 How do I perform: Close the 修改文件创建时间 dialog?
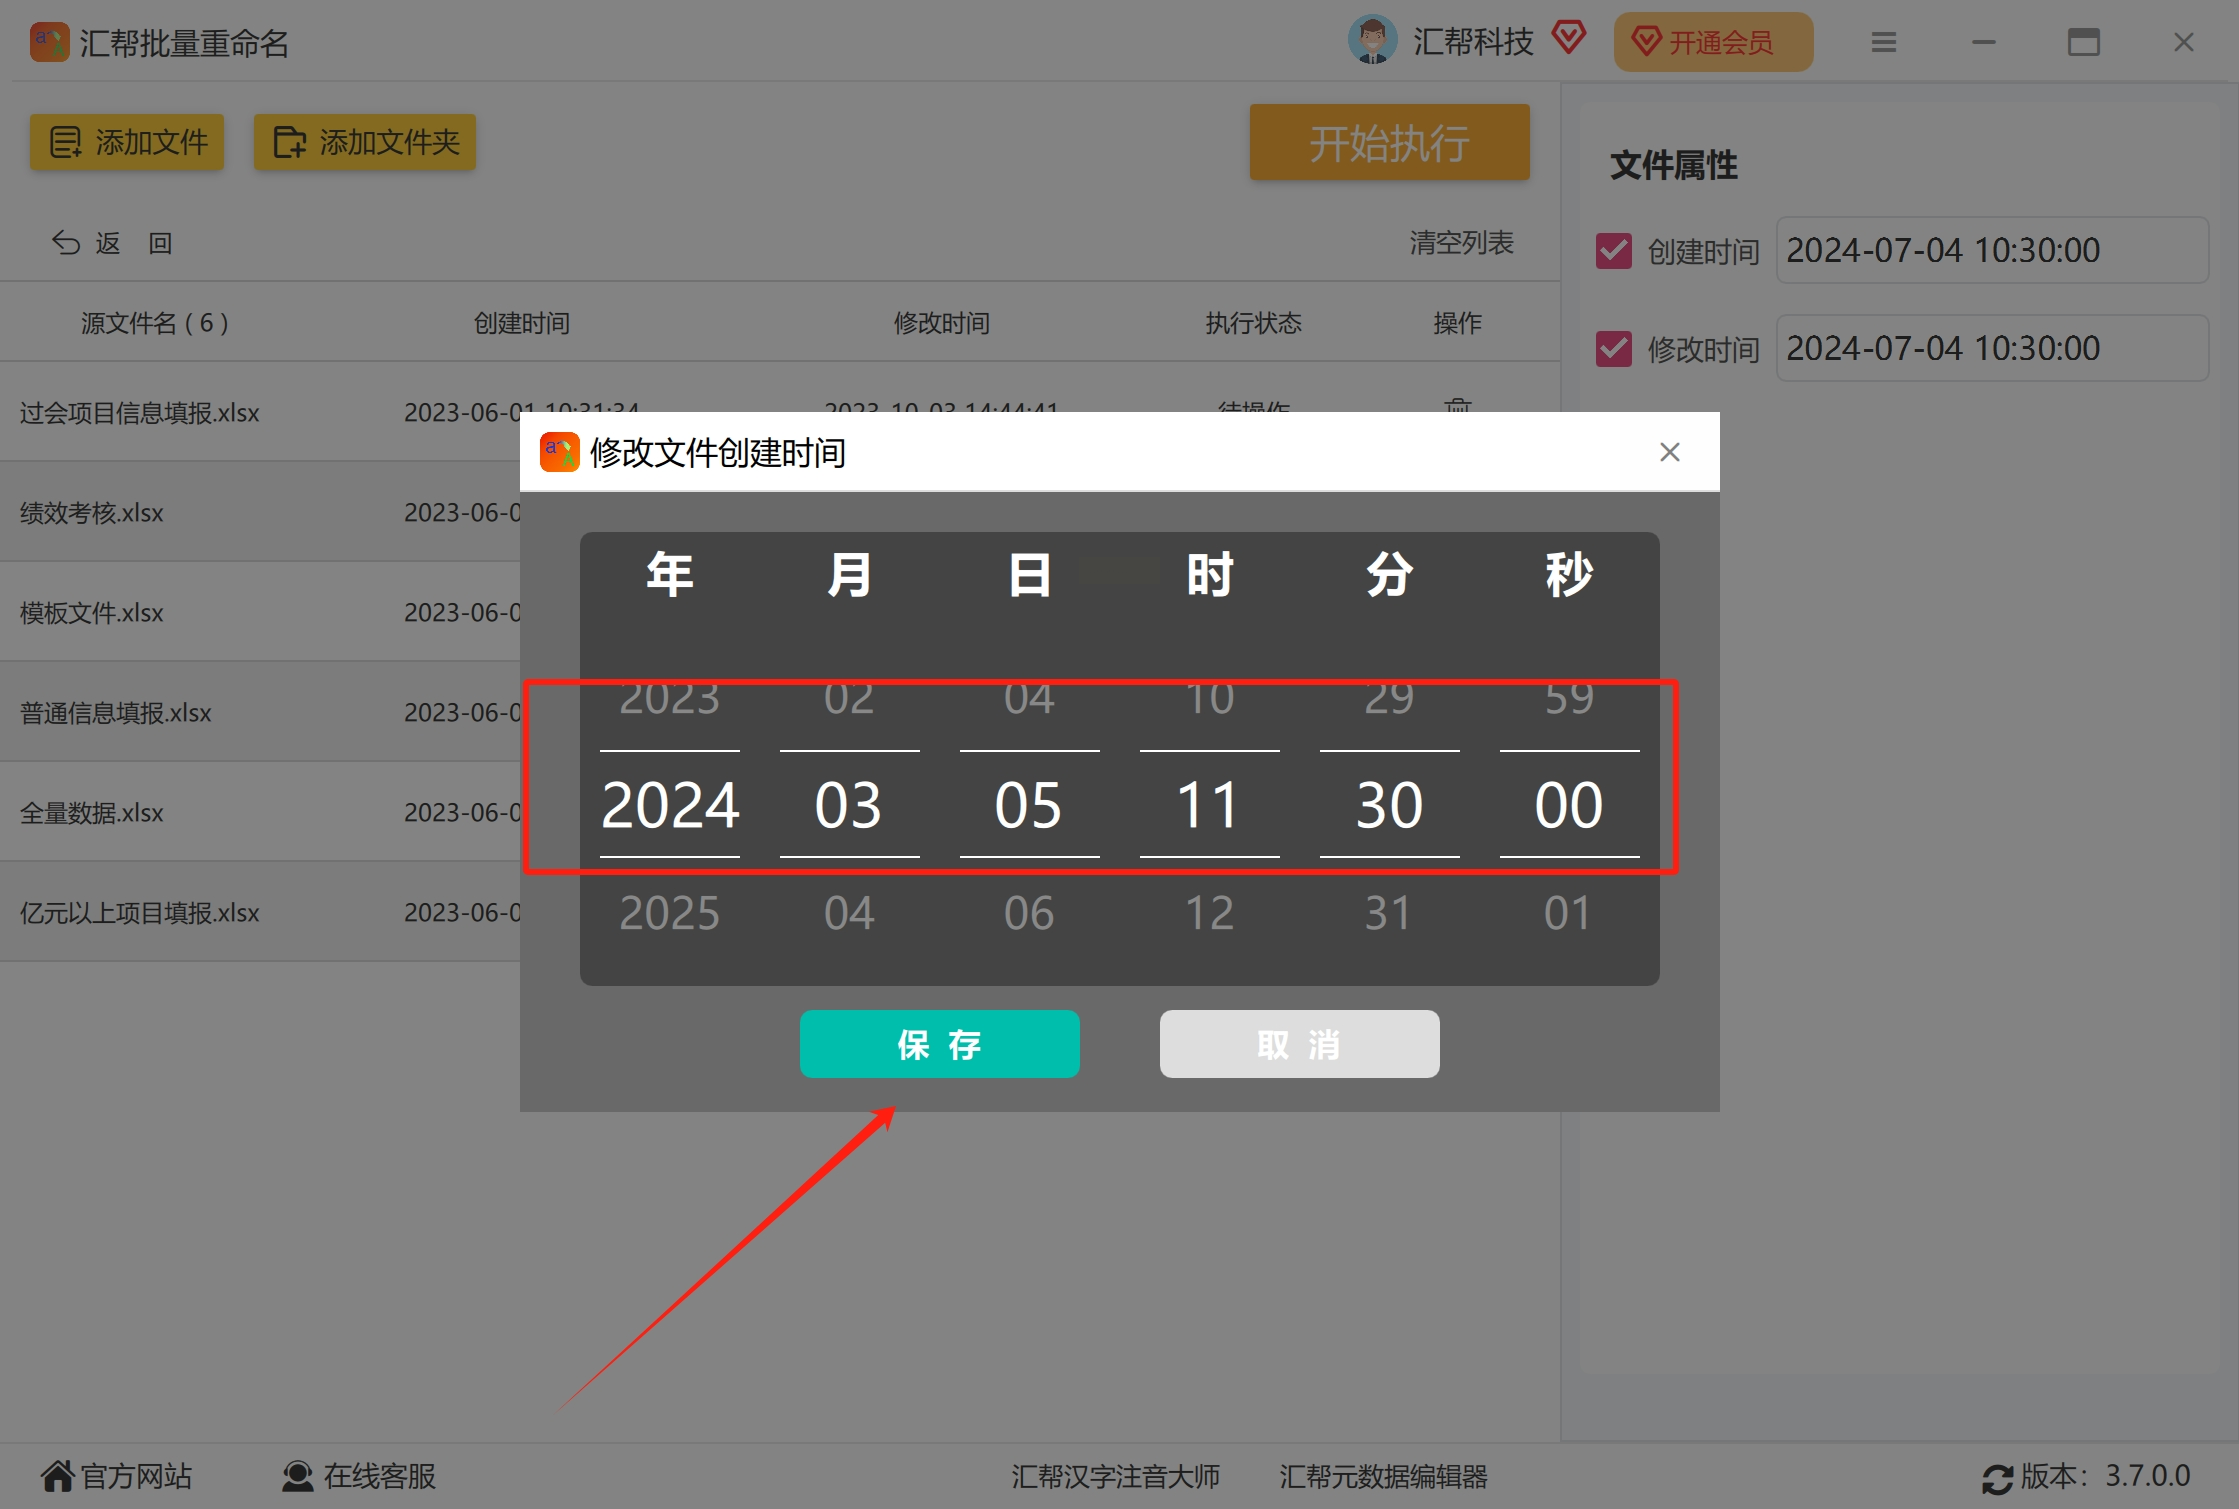1669,452
